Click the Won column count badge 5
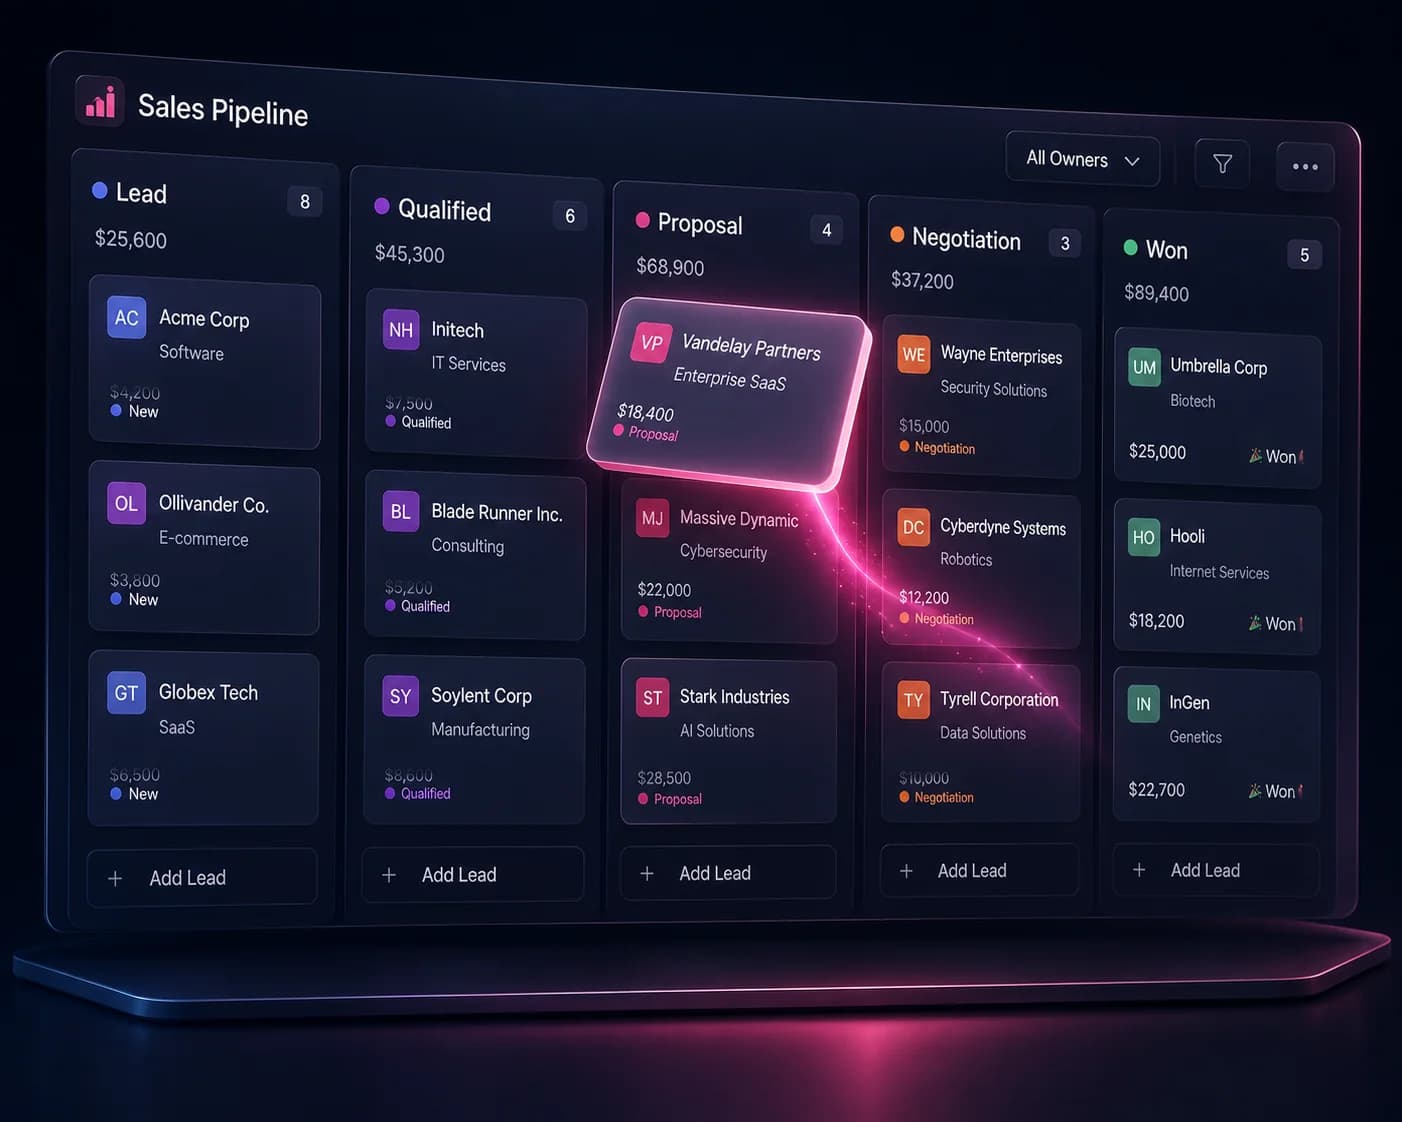Image resolution: width=1402 pixels, height=1122 pixels. (1304, 255)
